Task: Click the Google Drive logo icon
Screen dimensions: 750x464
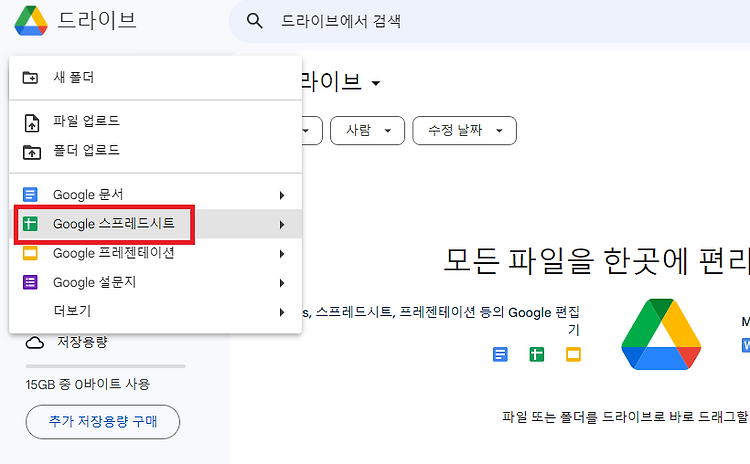Action: click(x=31, y=21)
